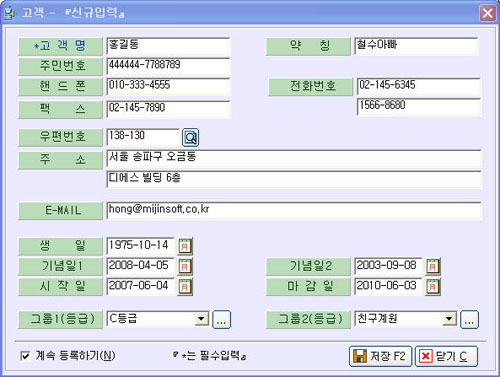
Task: Open calendar picker for 기념일1 date
Action: (x=185, y=266)
